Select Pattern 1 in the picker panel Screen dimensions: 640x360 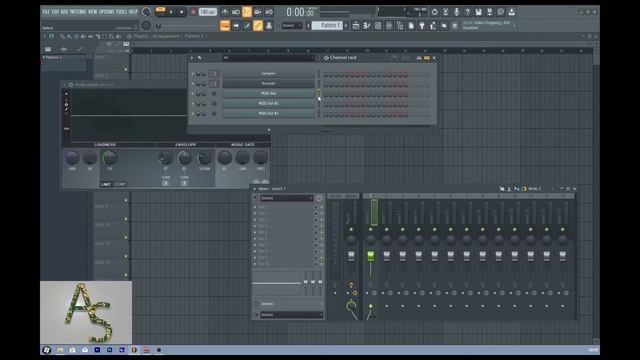(64, 58)
